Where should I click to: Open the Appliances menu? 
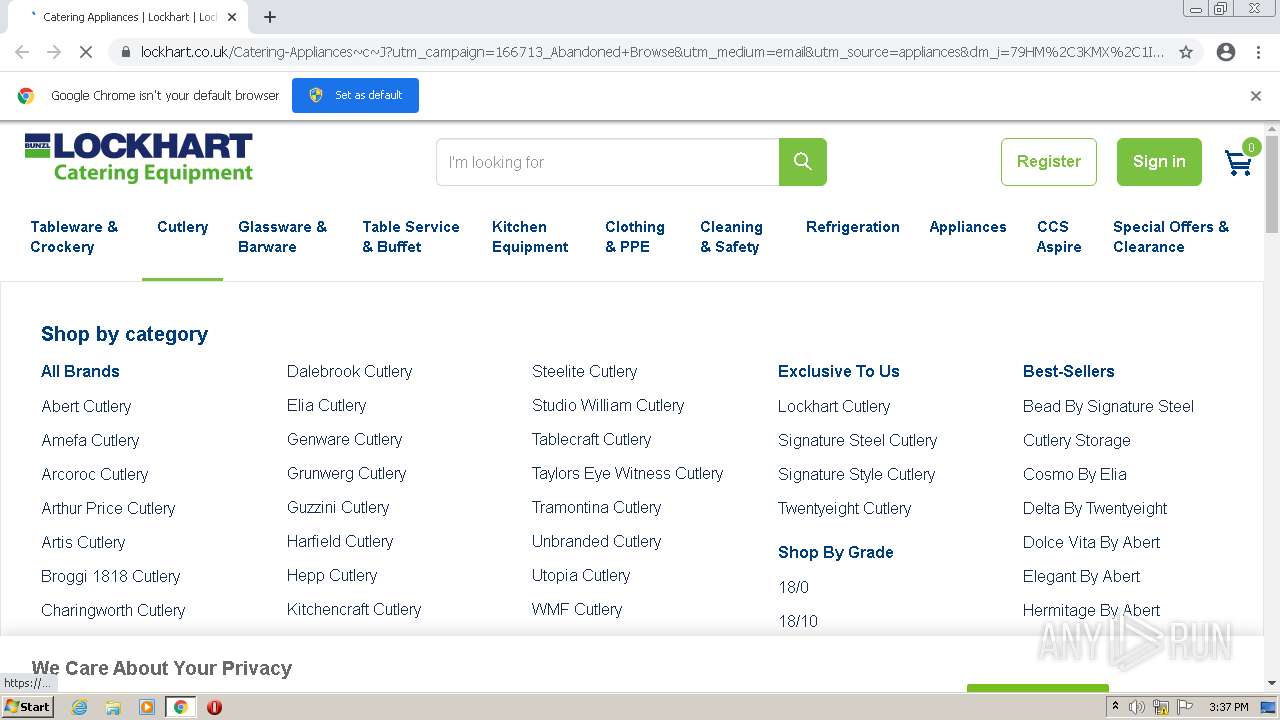tap(968, 227)
